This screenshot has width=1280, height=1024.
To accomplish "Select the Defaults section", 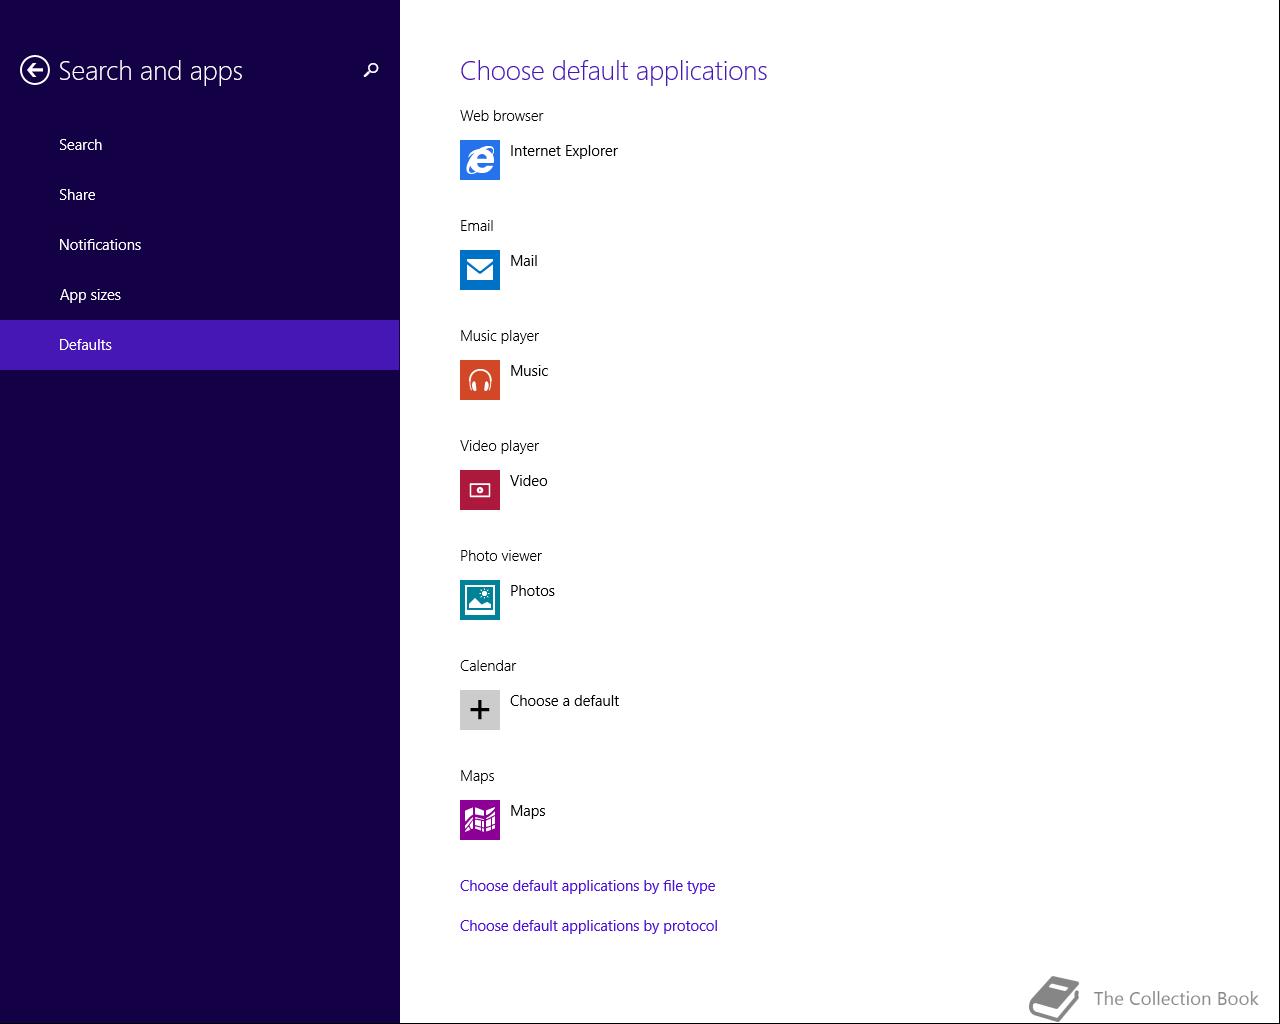I will pos(199,345).
